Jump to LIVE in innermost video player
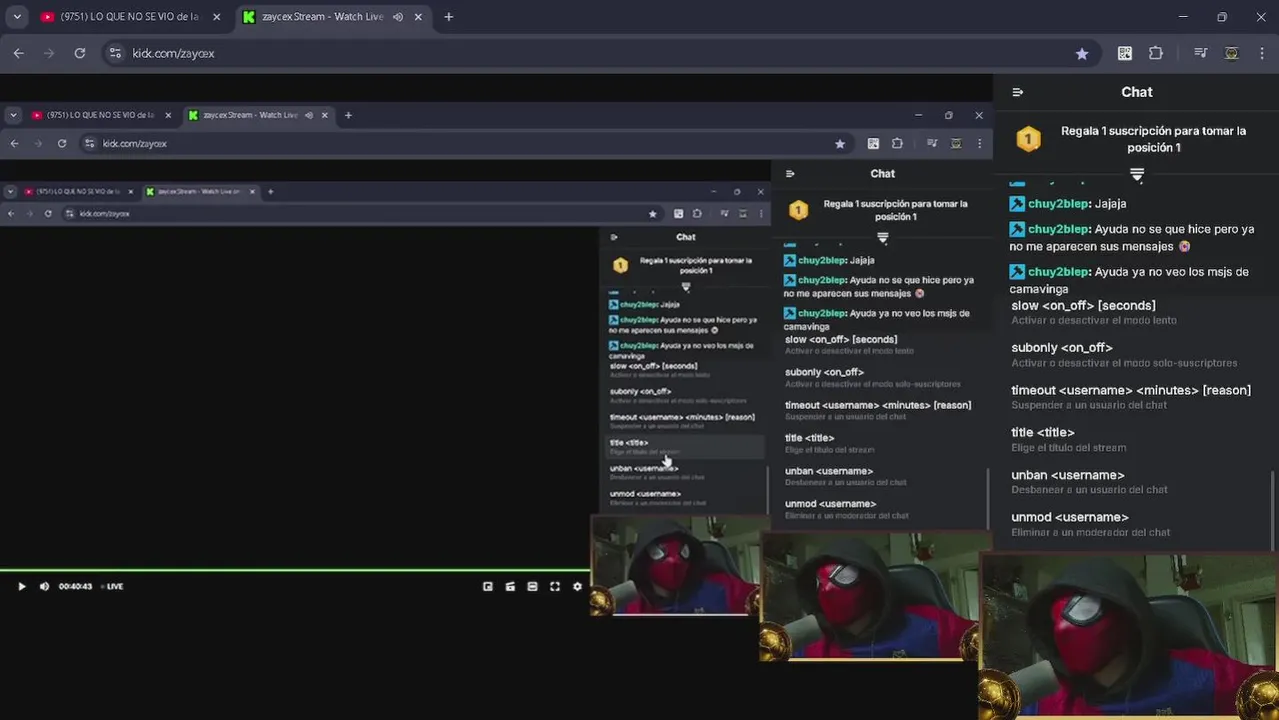The height and width of the screenshot is (720, 1279). click(x=112, y=586)
